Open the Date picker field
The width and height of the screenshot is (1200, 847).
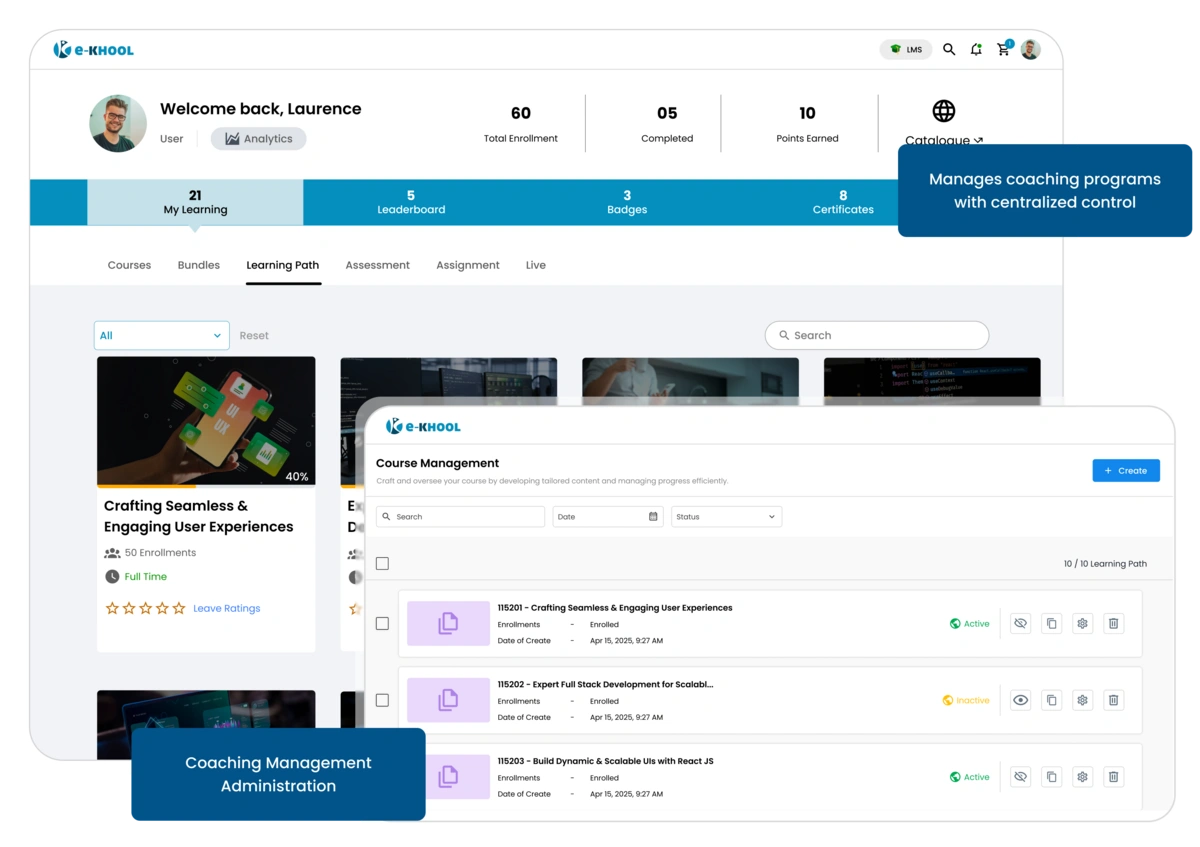tap(607, 516)
